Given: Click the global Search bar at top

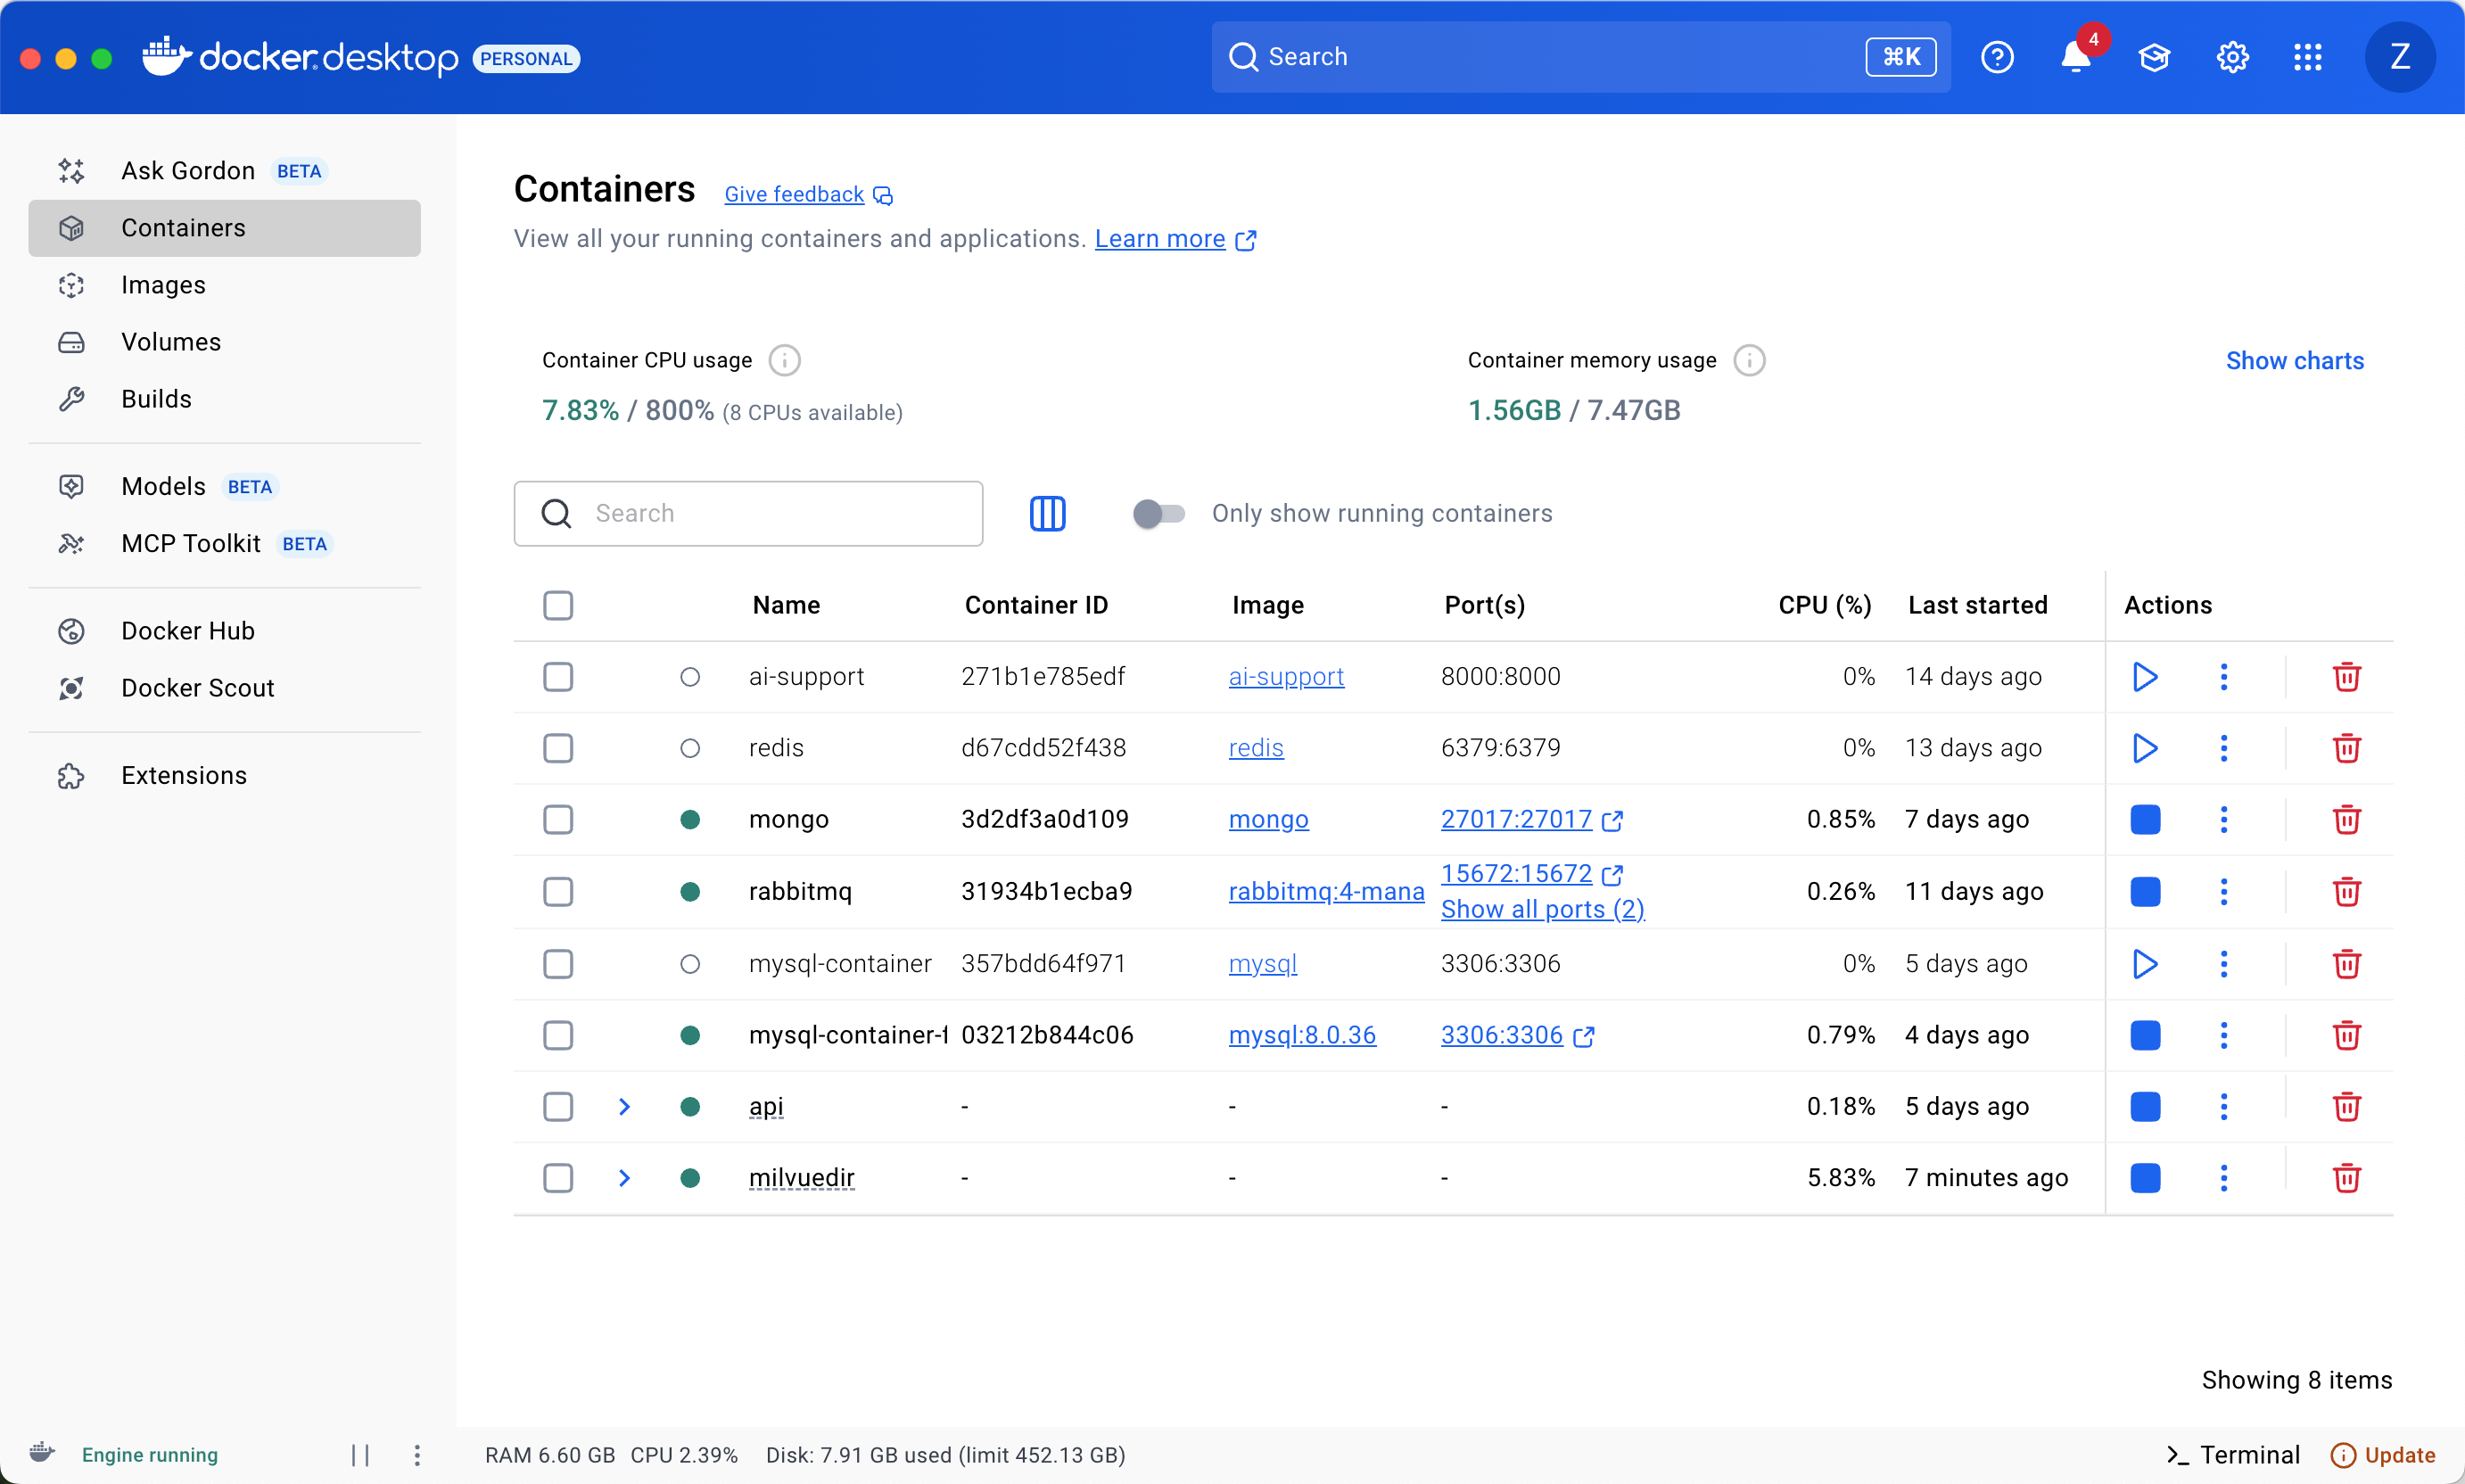Looking at the screenshot, I should click(x=1580, y=57).
